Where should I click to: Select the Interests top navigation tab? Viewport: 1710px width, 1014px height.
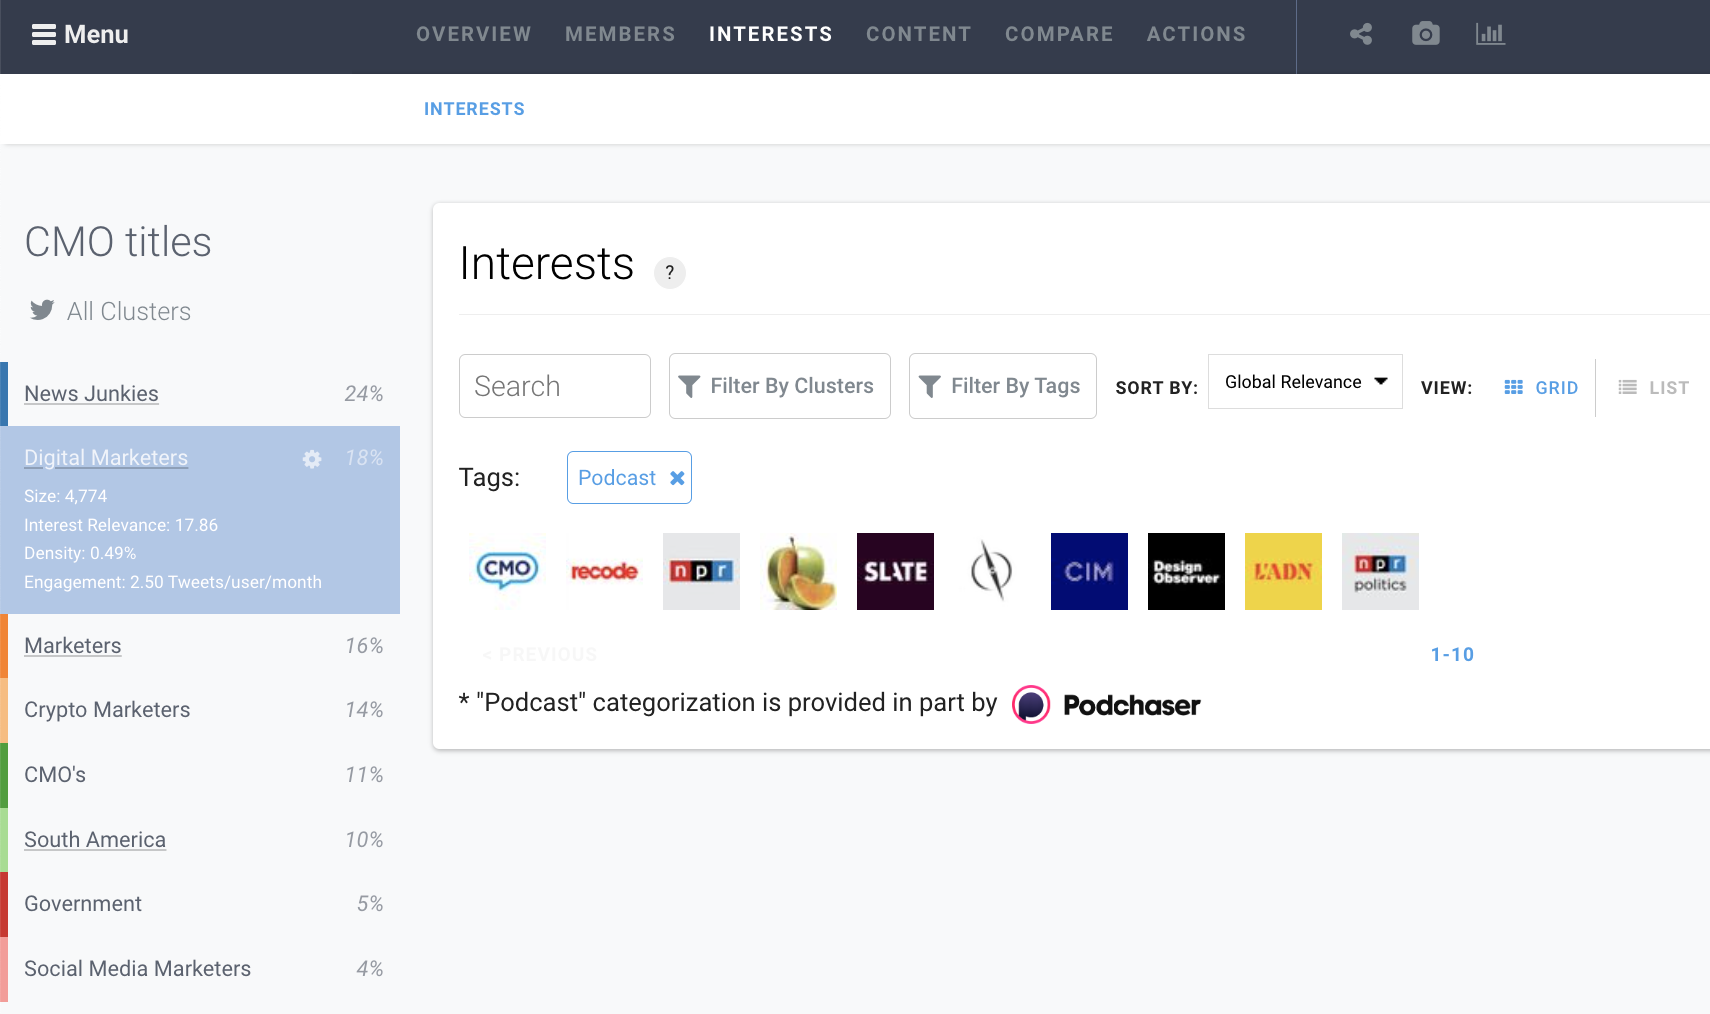pos(771,34)
